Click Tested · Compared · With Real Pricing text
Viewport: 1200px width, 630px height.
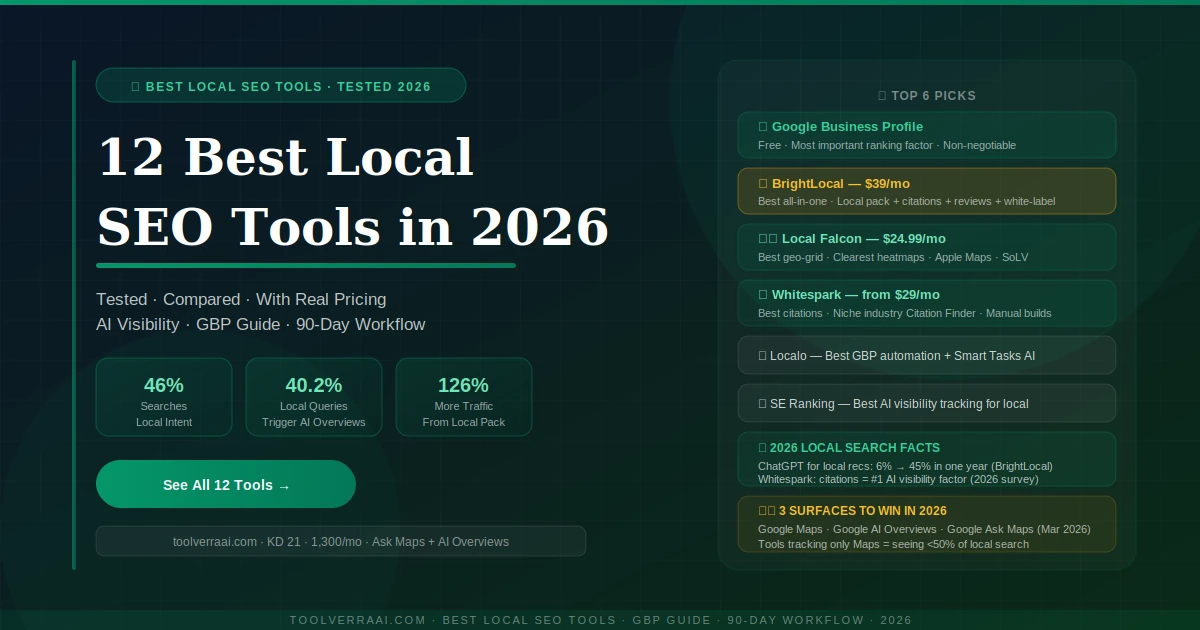(241, 299)
